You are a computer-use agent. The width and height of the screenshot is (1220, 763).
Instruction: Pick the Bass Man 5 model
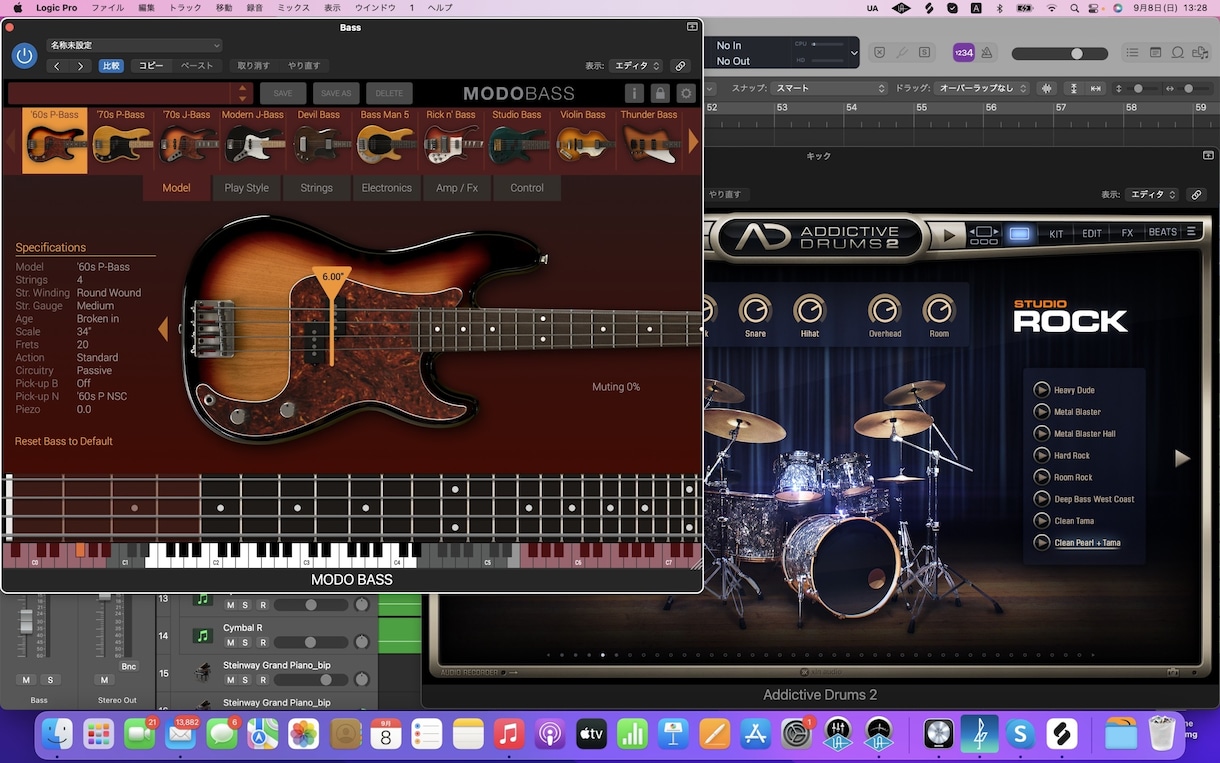(385, 141)
